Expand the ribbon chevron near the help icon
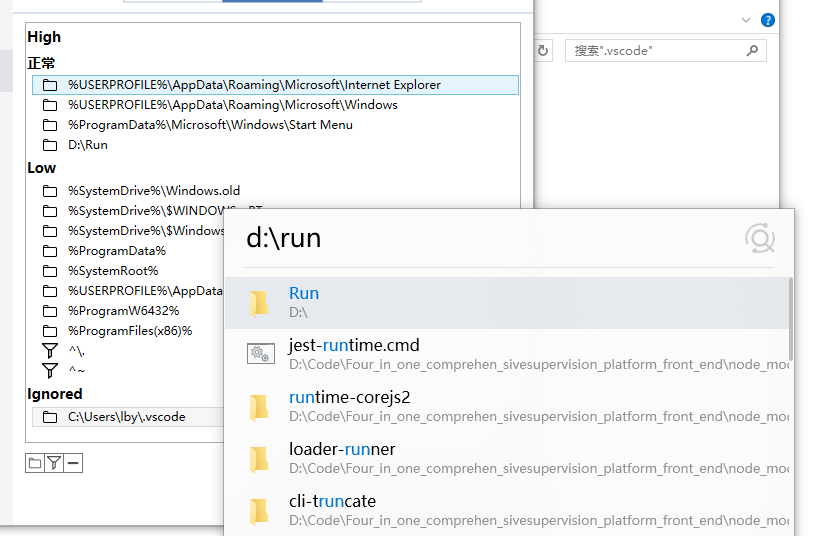 (745, 20)
